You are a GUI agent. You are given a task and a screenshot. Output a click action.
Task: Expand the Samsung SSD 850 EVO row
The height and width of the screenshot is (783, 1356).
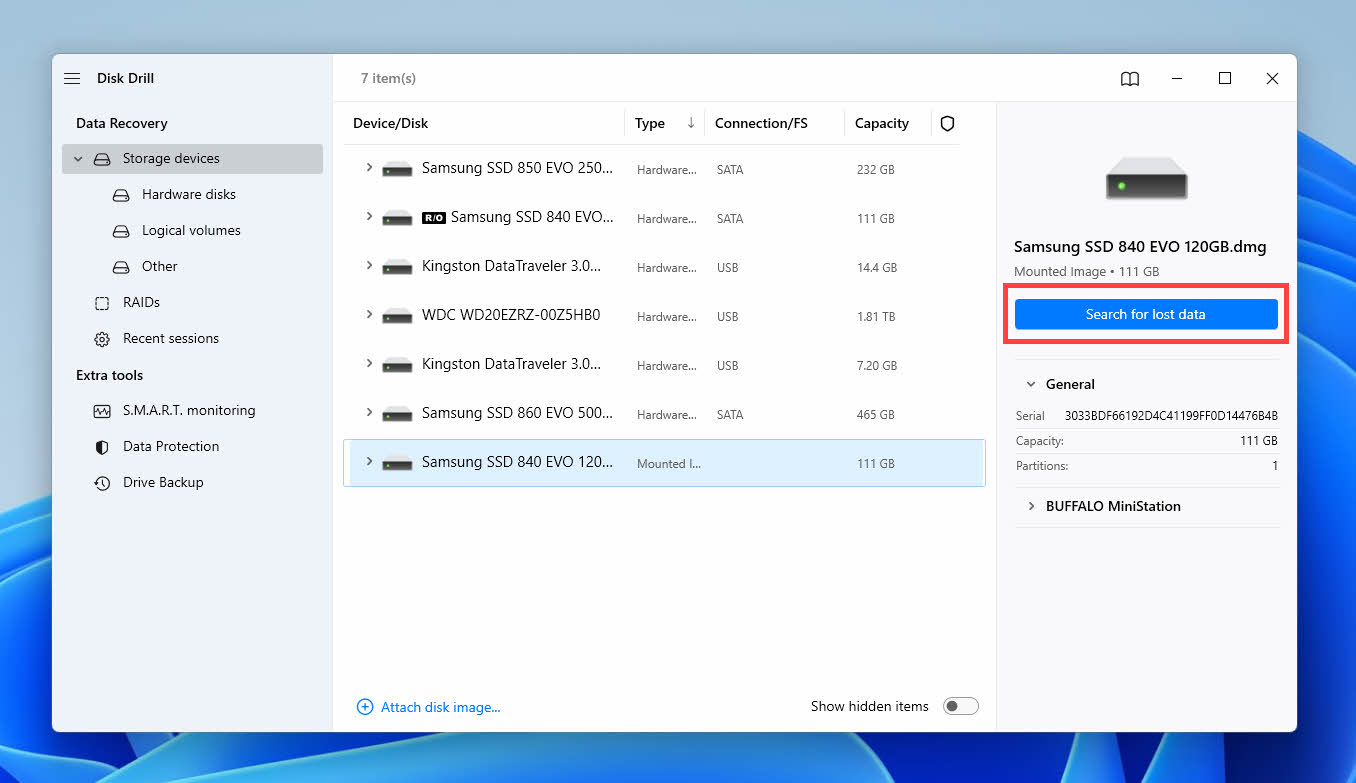(368, 168)
